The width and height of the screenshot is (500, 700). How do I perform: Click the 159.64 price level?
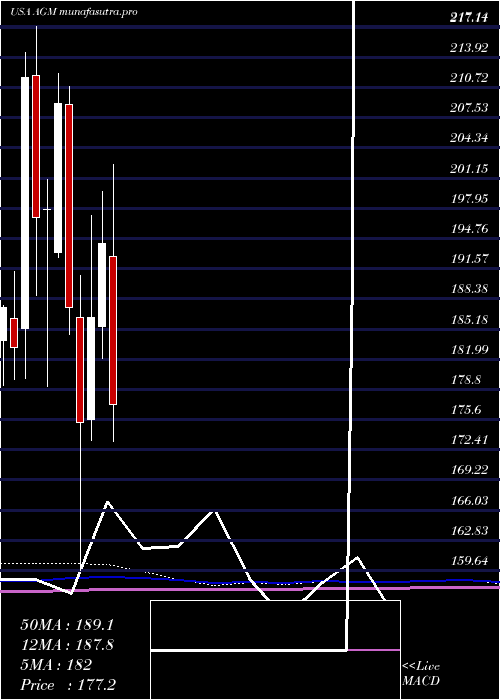point(470,561)
